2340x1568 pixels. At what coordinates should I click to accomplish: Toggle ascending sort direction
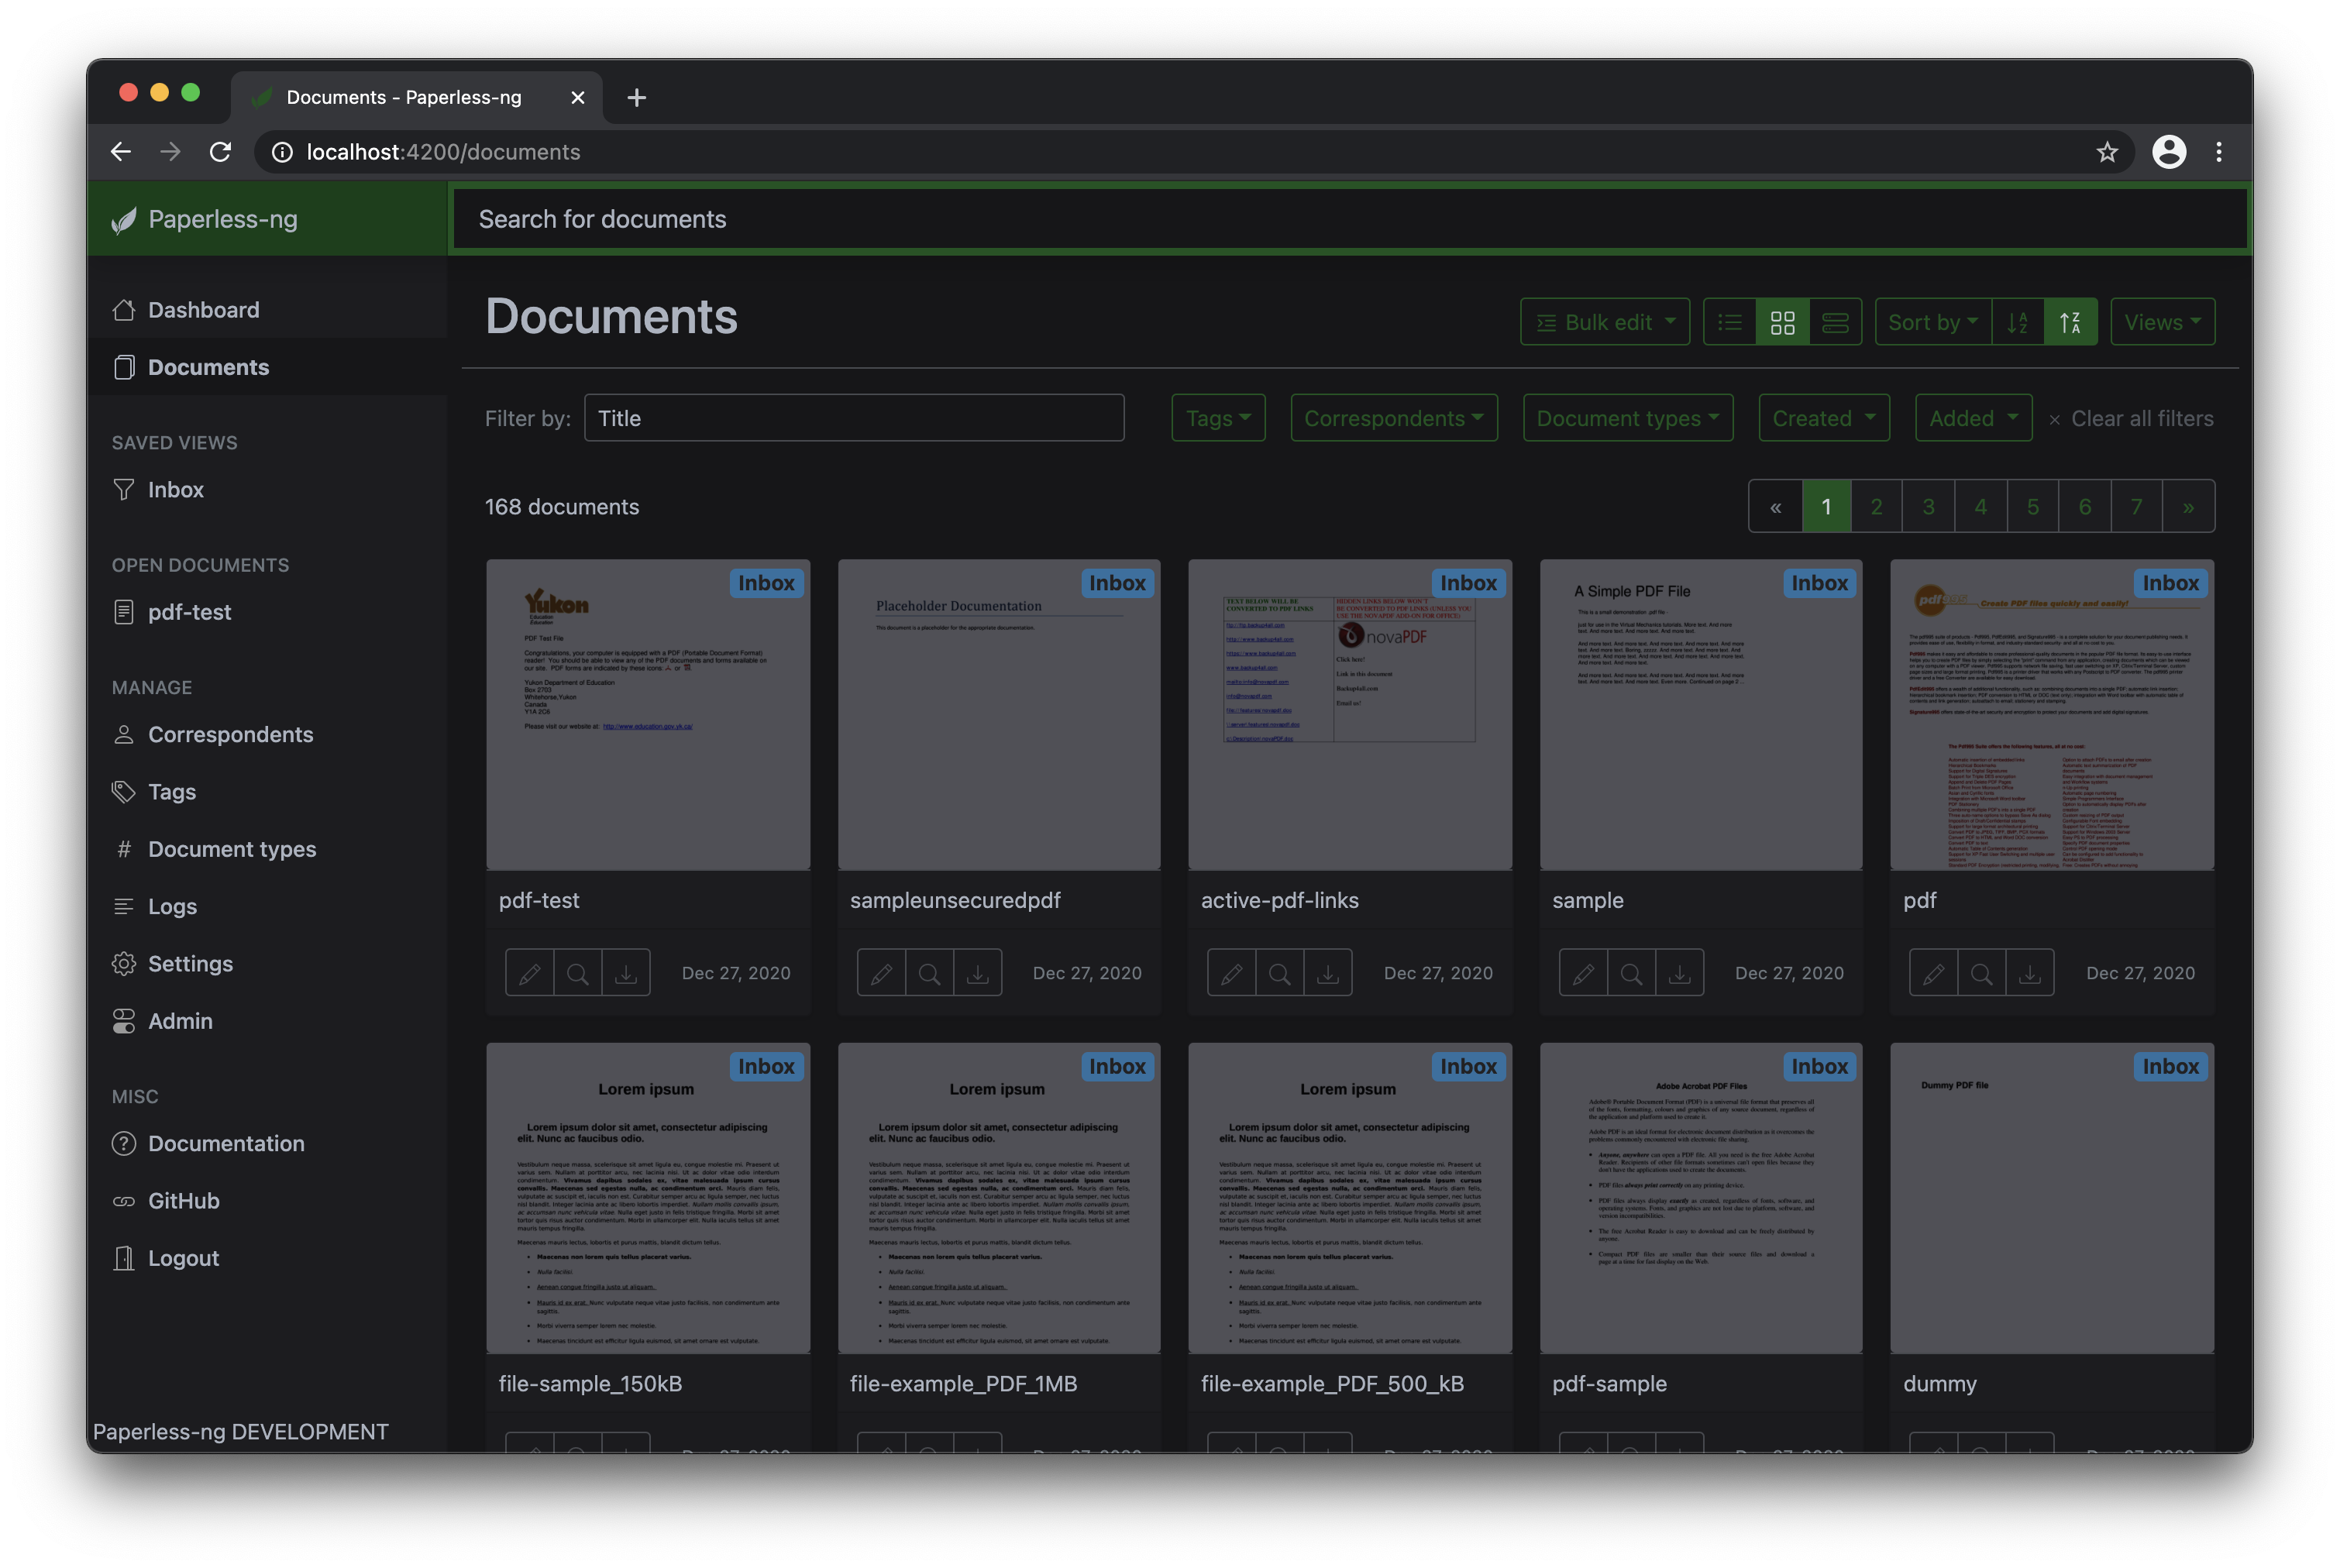[2071, 321]
